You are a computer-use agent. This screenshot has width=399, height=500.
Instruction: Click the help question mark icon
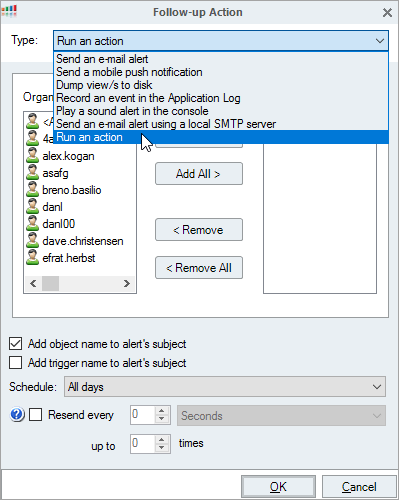[x=17, y=415]
